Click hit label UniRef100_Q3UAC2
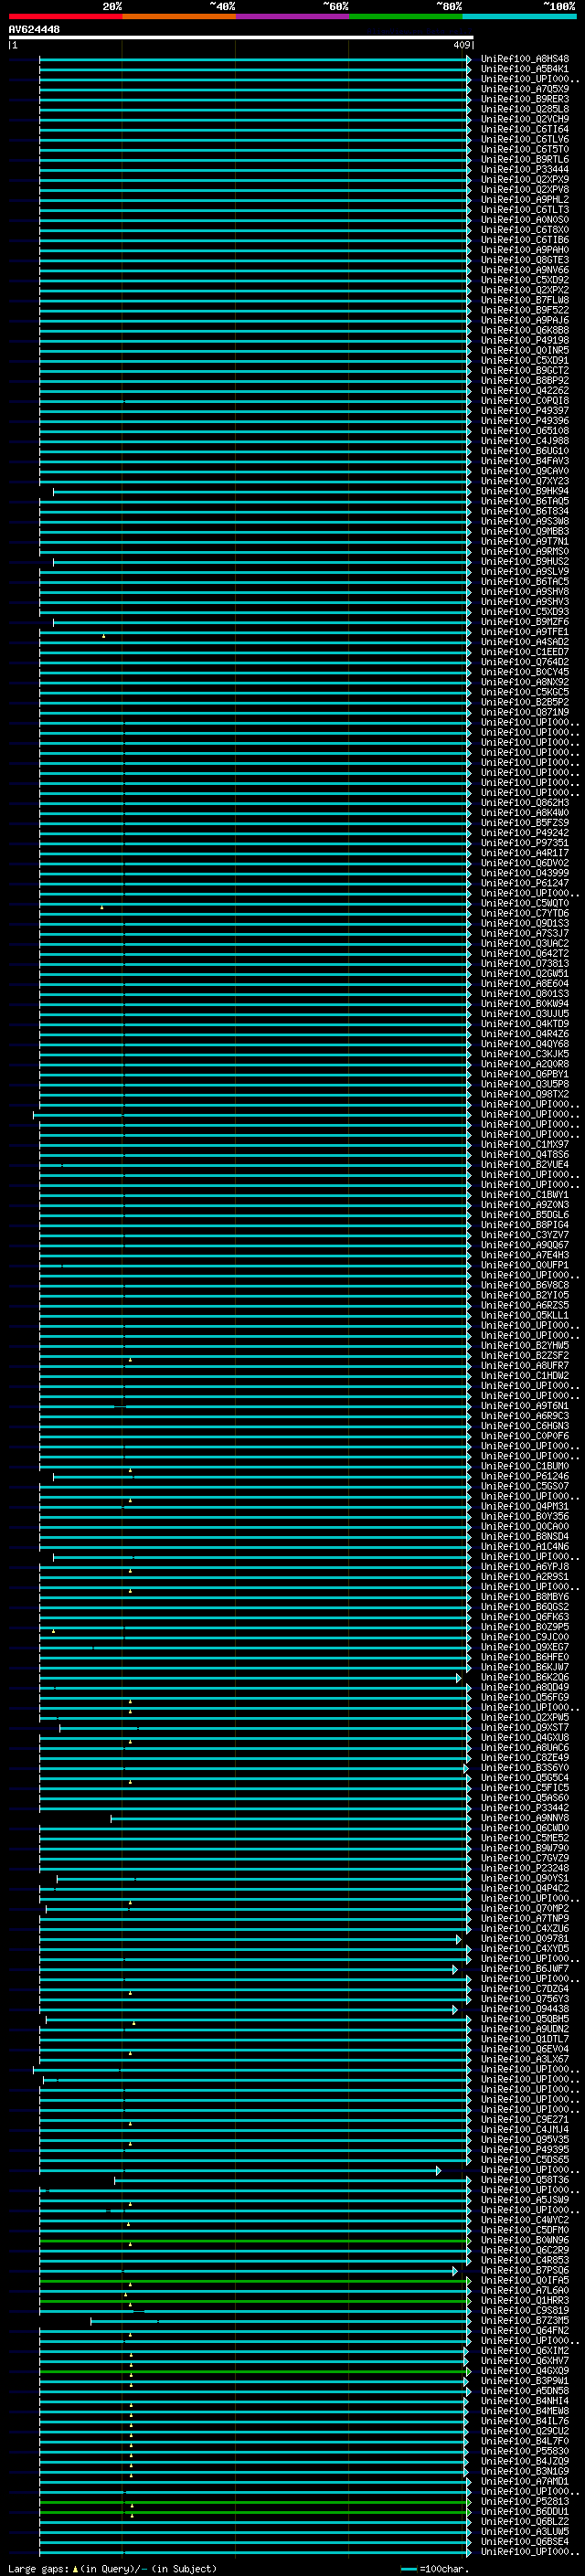The image size is (585, 2576). (x=525, y=943)
